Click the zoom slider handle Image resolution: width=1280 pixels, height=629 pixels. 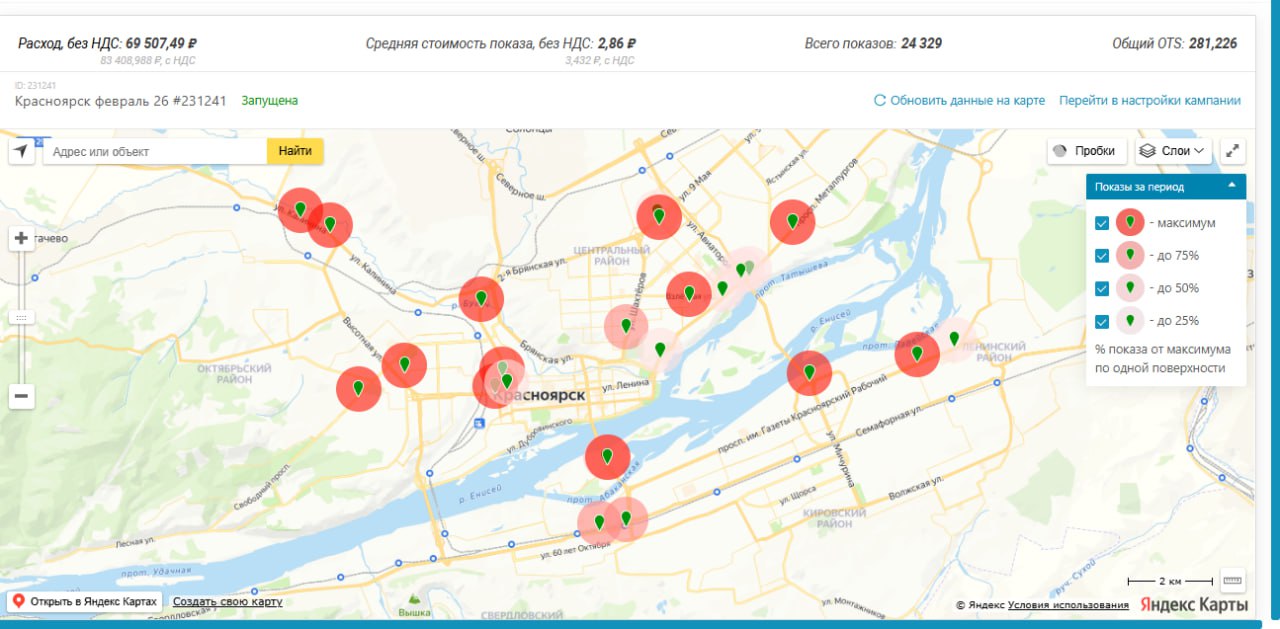click(21, 317)
